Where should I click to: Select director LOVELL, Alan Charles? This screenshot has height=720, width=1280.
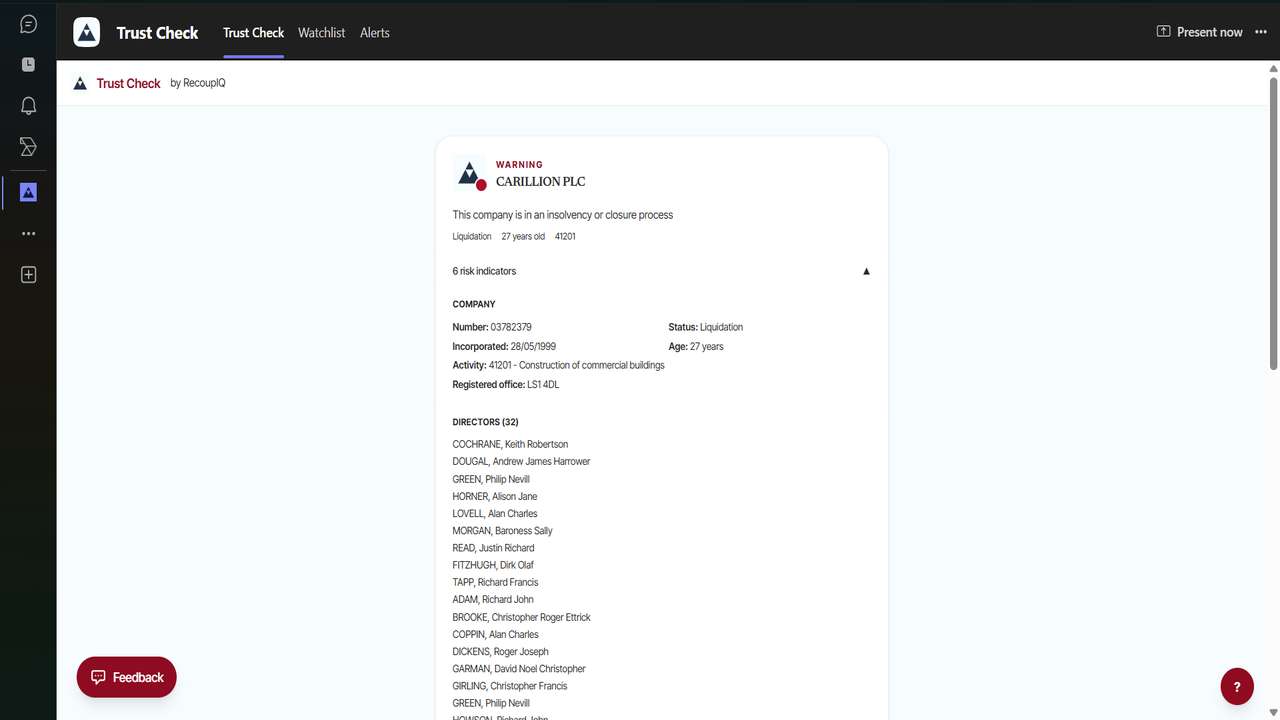click(495, 514)
